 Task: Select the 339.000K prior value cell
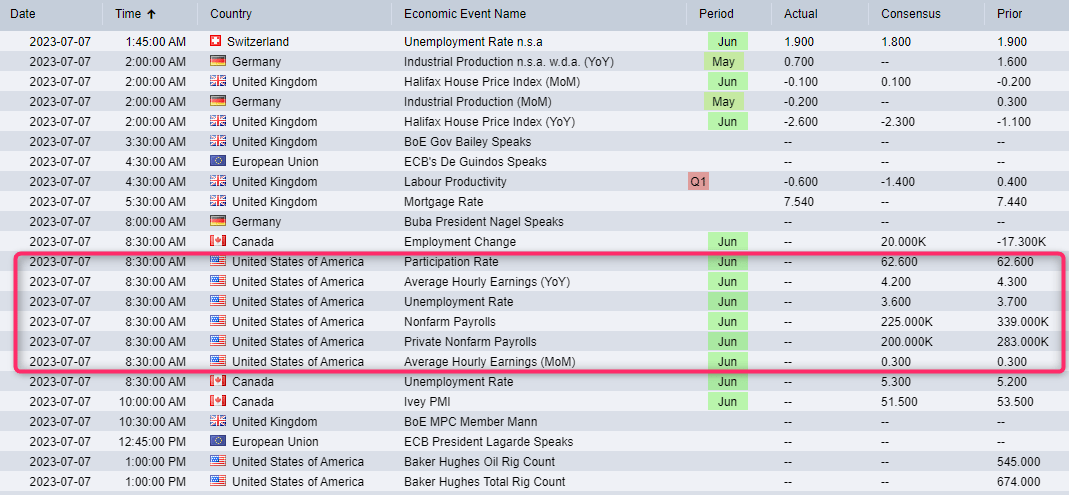1023,322
